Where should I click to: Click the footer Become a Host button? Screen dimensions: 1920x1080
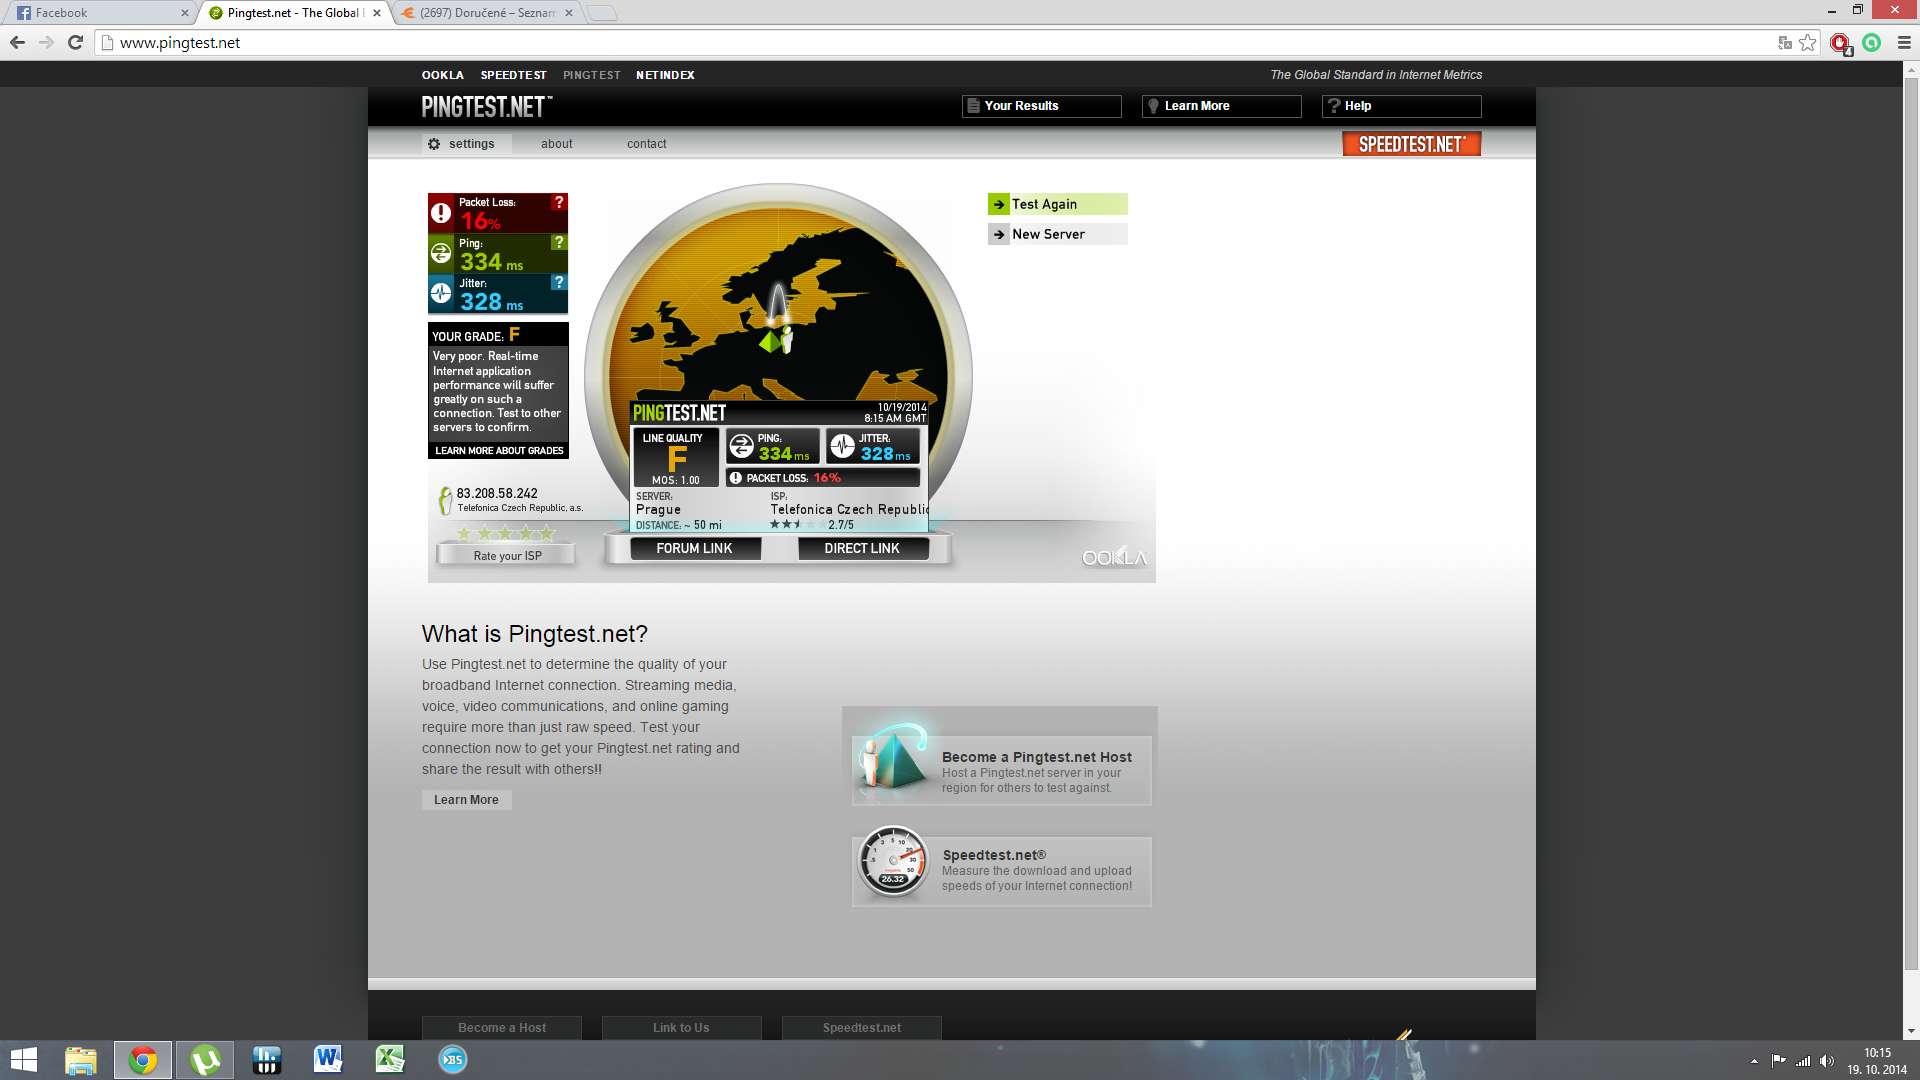tap(502, 1028)
